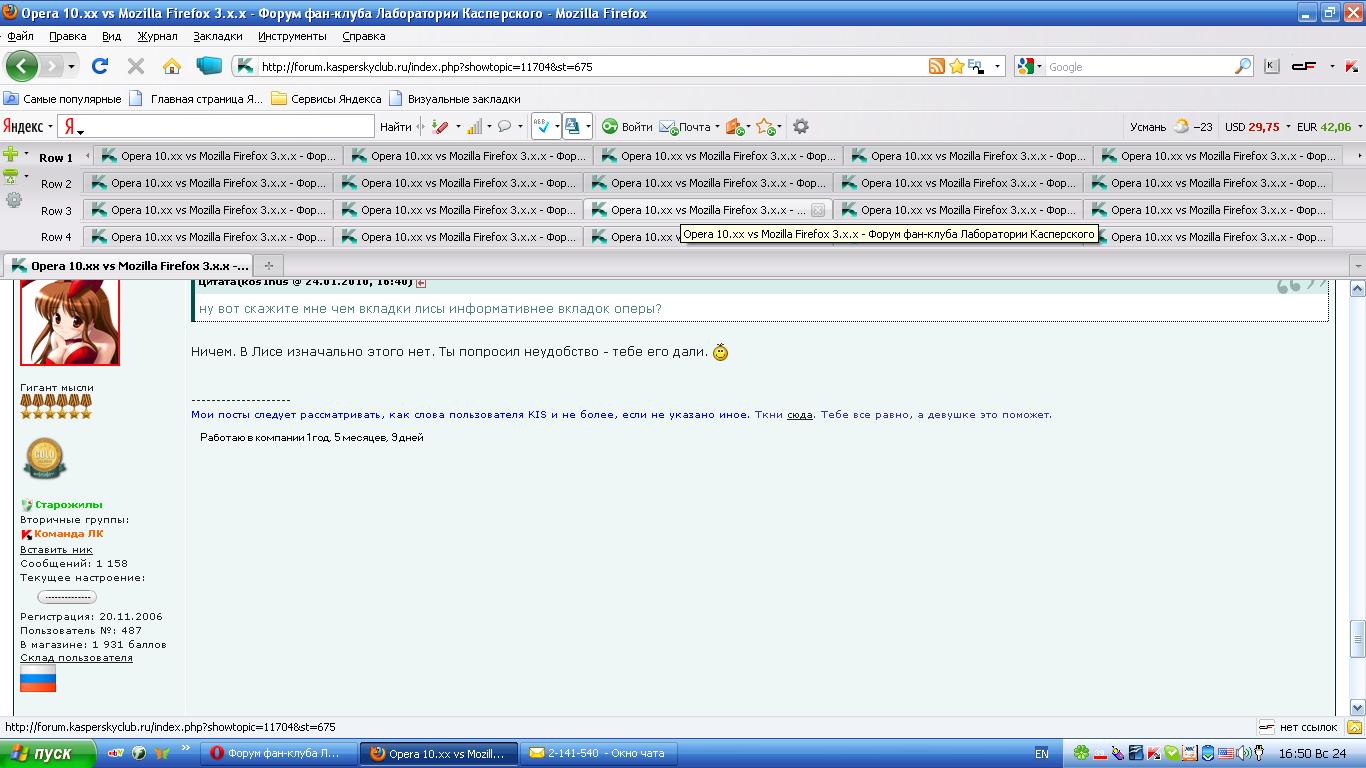Open the Правка menu
The height and width of the screenshot is (768, 1366).
tap(68, 36)
